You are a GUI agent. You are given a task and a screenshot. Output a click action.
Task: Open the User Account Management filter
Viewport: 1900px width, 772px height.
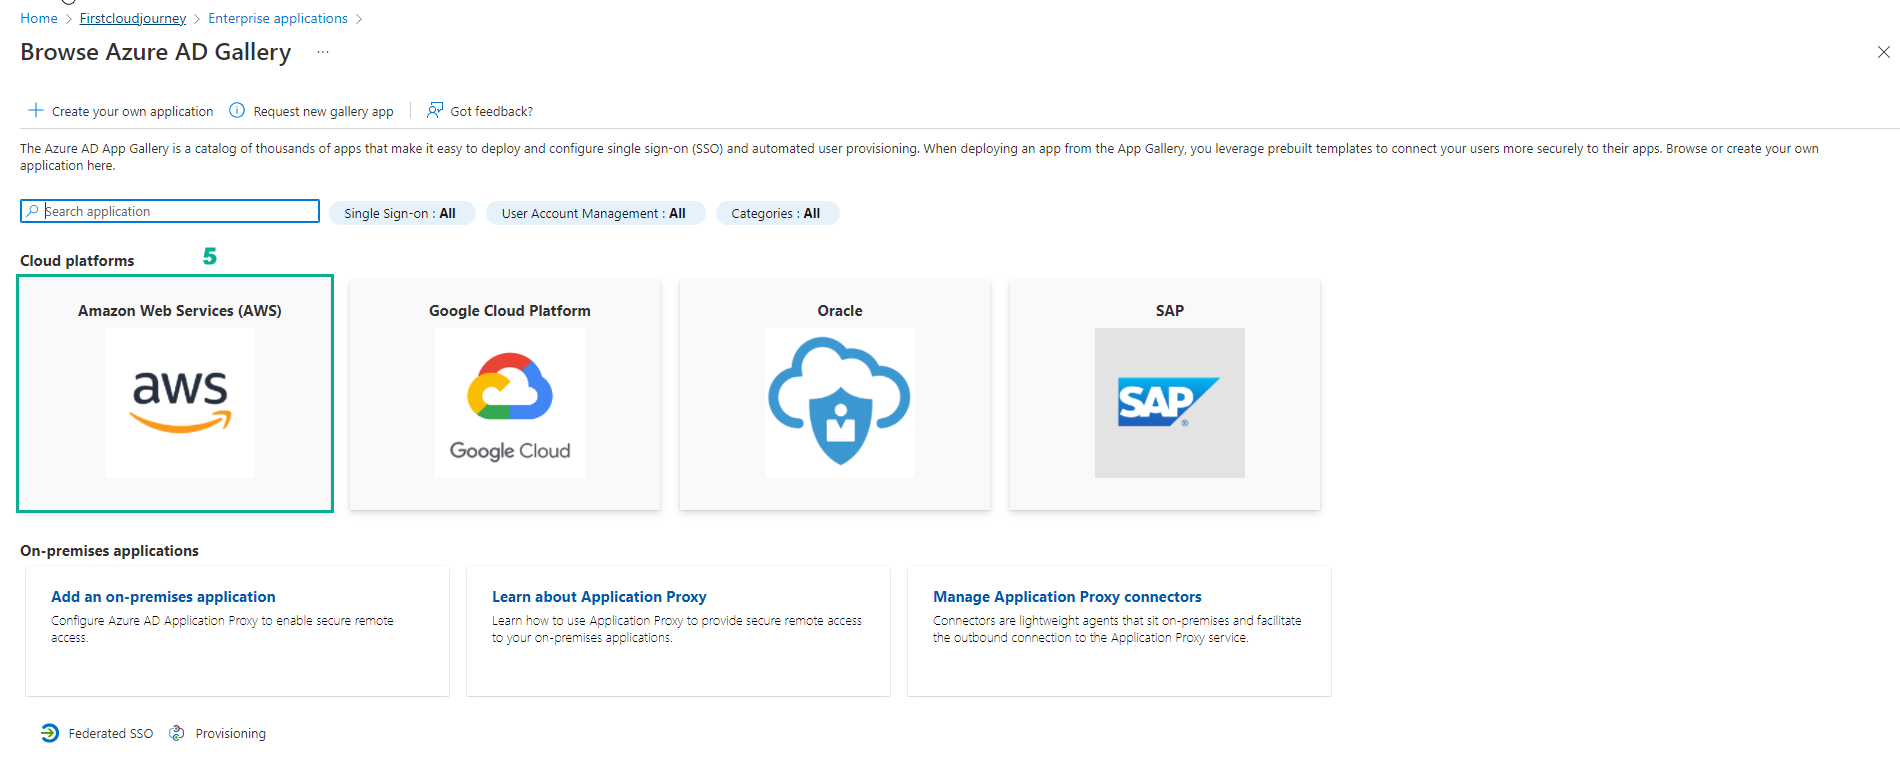(x=595, y=213)
